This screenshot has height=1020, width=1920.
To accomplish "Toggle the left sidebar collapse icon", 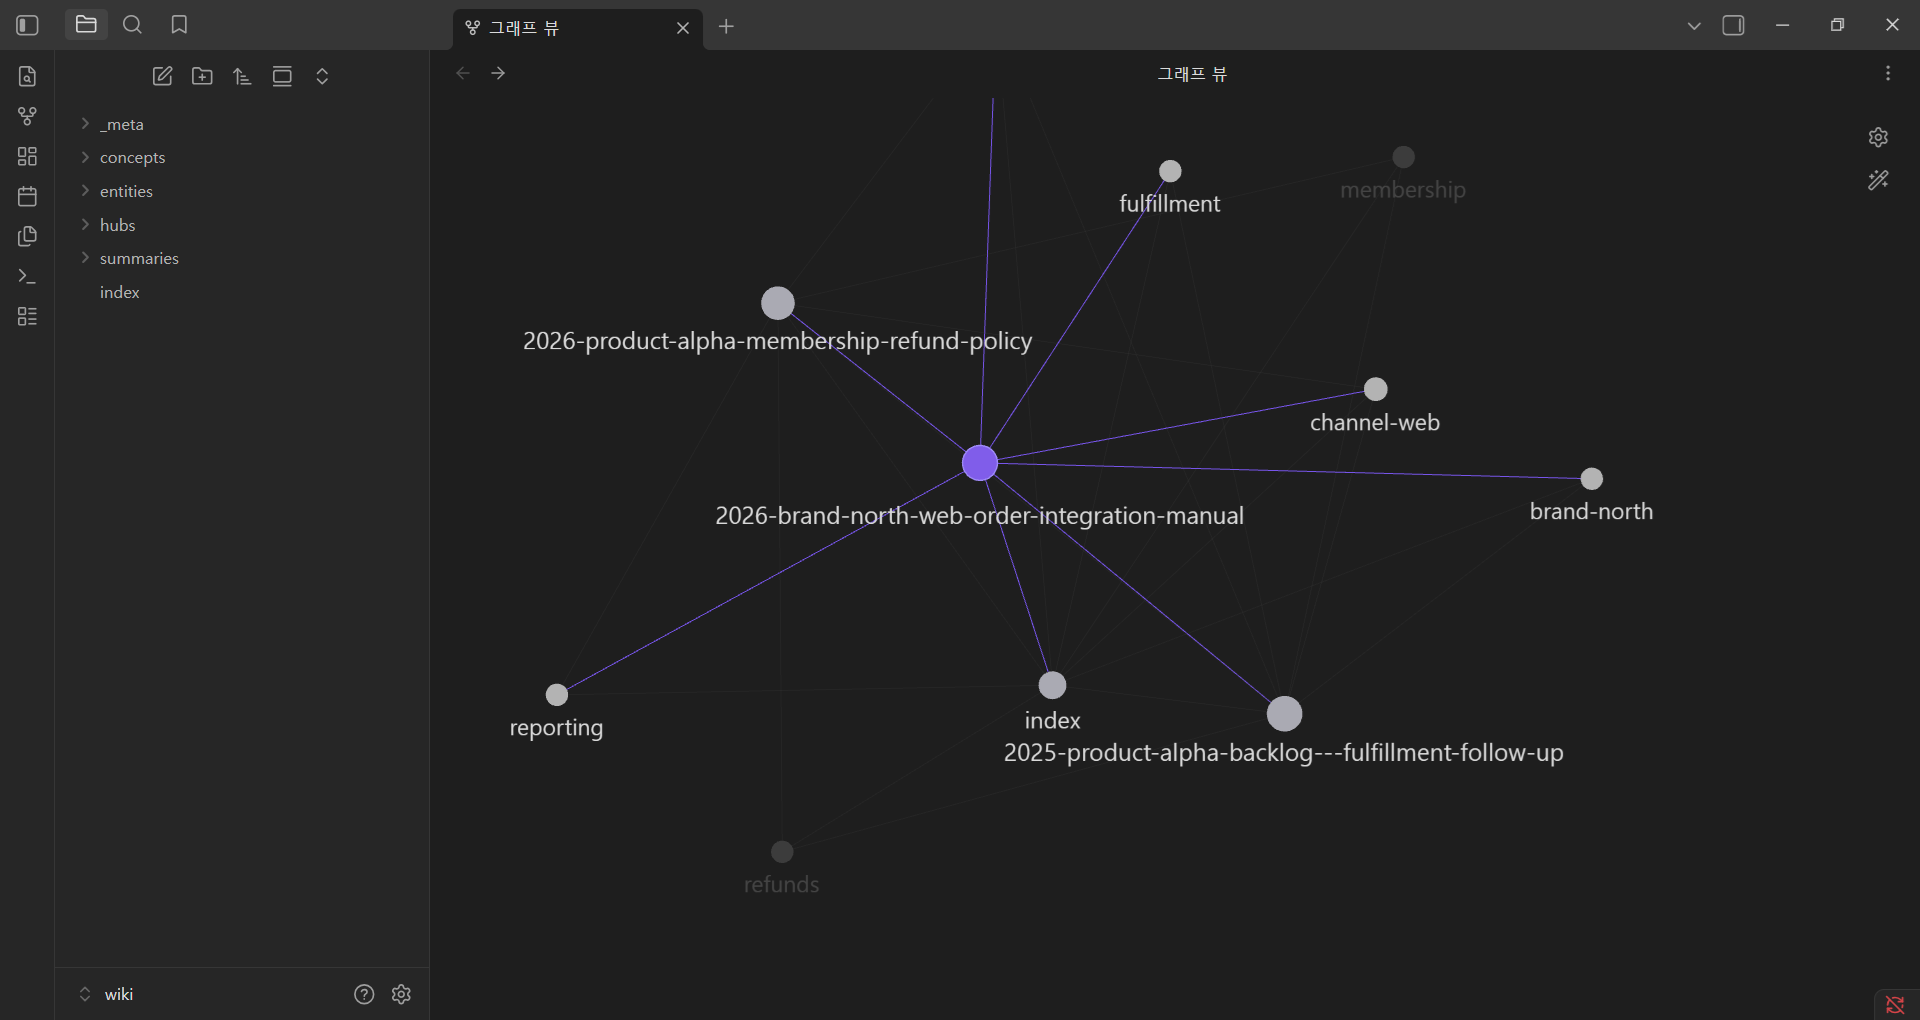I will (x=28, y=25).
